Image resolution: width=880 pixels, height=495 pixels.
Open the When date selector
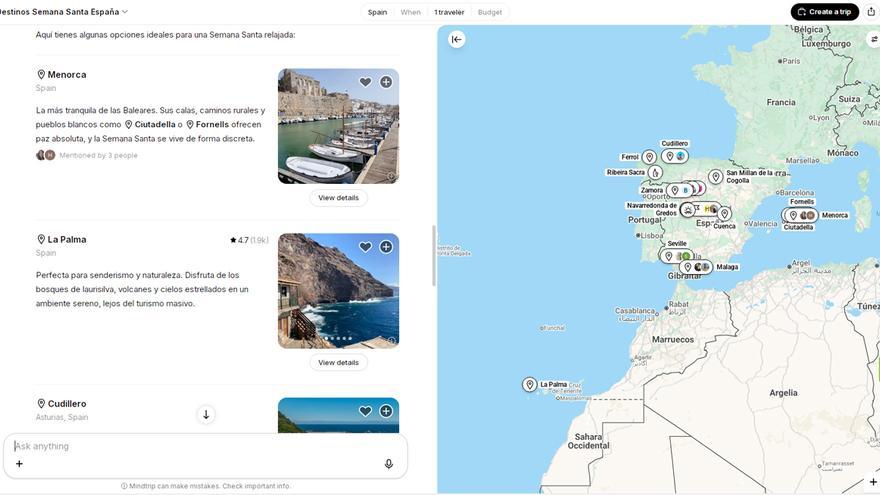pos(410,12)
